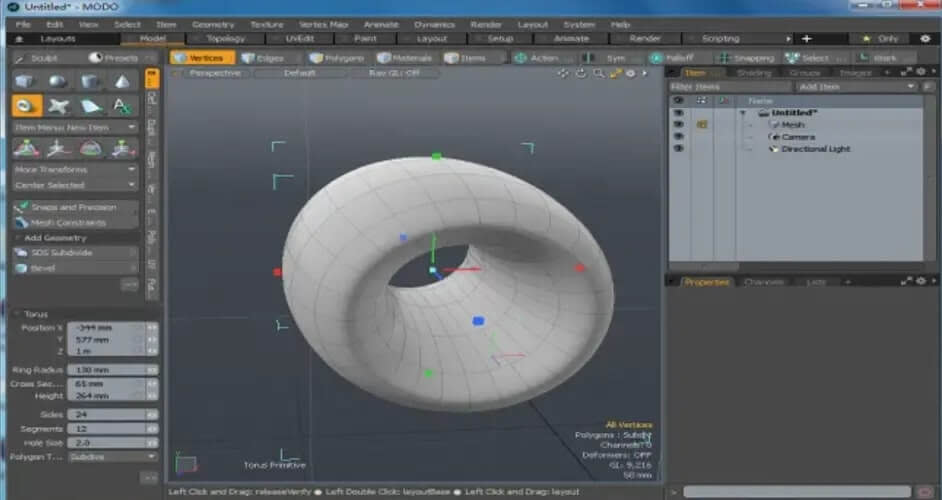The width and height of the screenshot is (942, 500).
Task: Toggle Snapping in the toolbar
Action: (x=747, y=58)
